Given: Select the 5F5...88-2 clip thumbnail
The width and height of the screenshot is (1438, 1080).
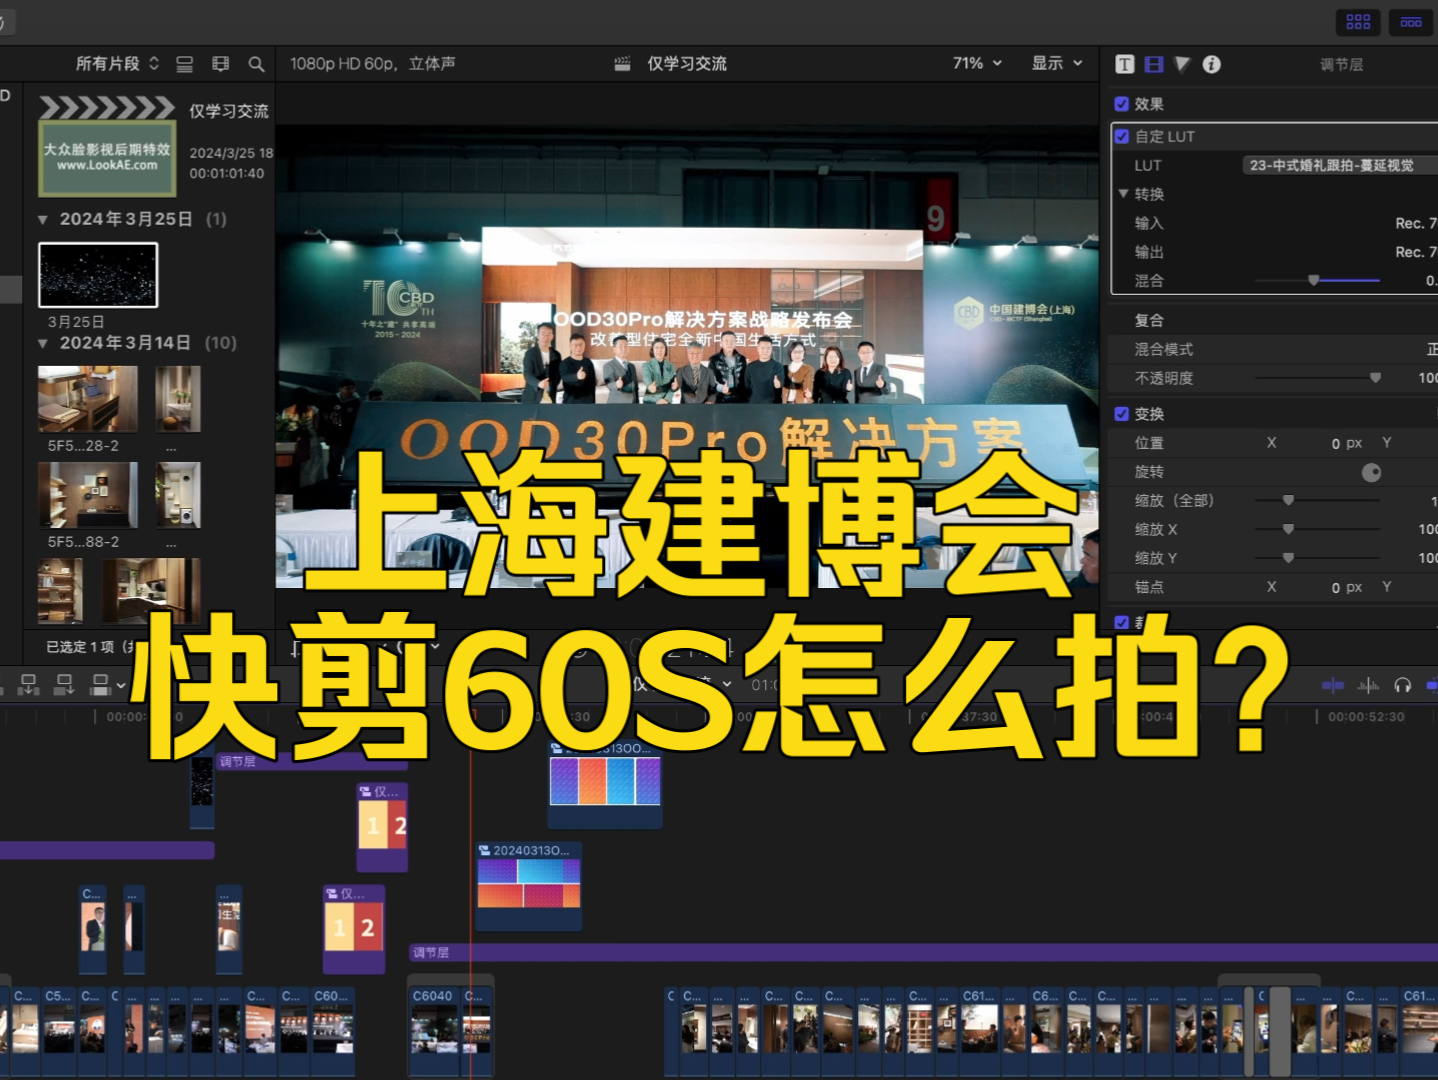Looking at the screenshot, I should pos(88,495).
